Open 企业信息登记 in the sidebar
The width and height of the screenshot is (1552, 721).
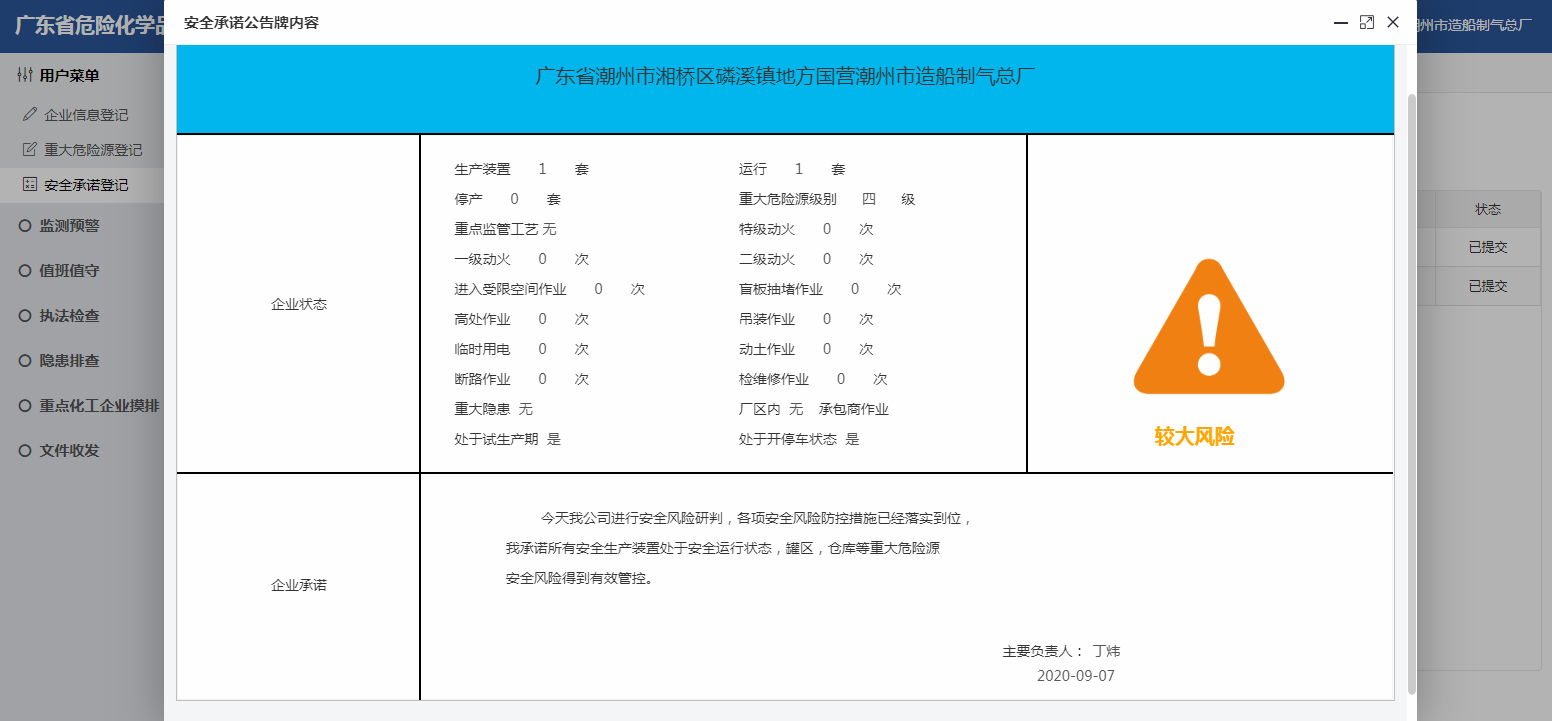click(x=82, y=115)
